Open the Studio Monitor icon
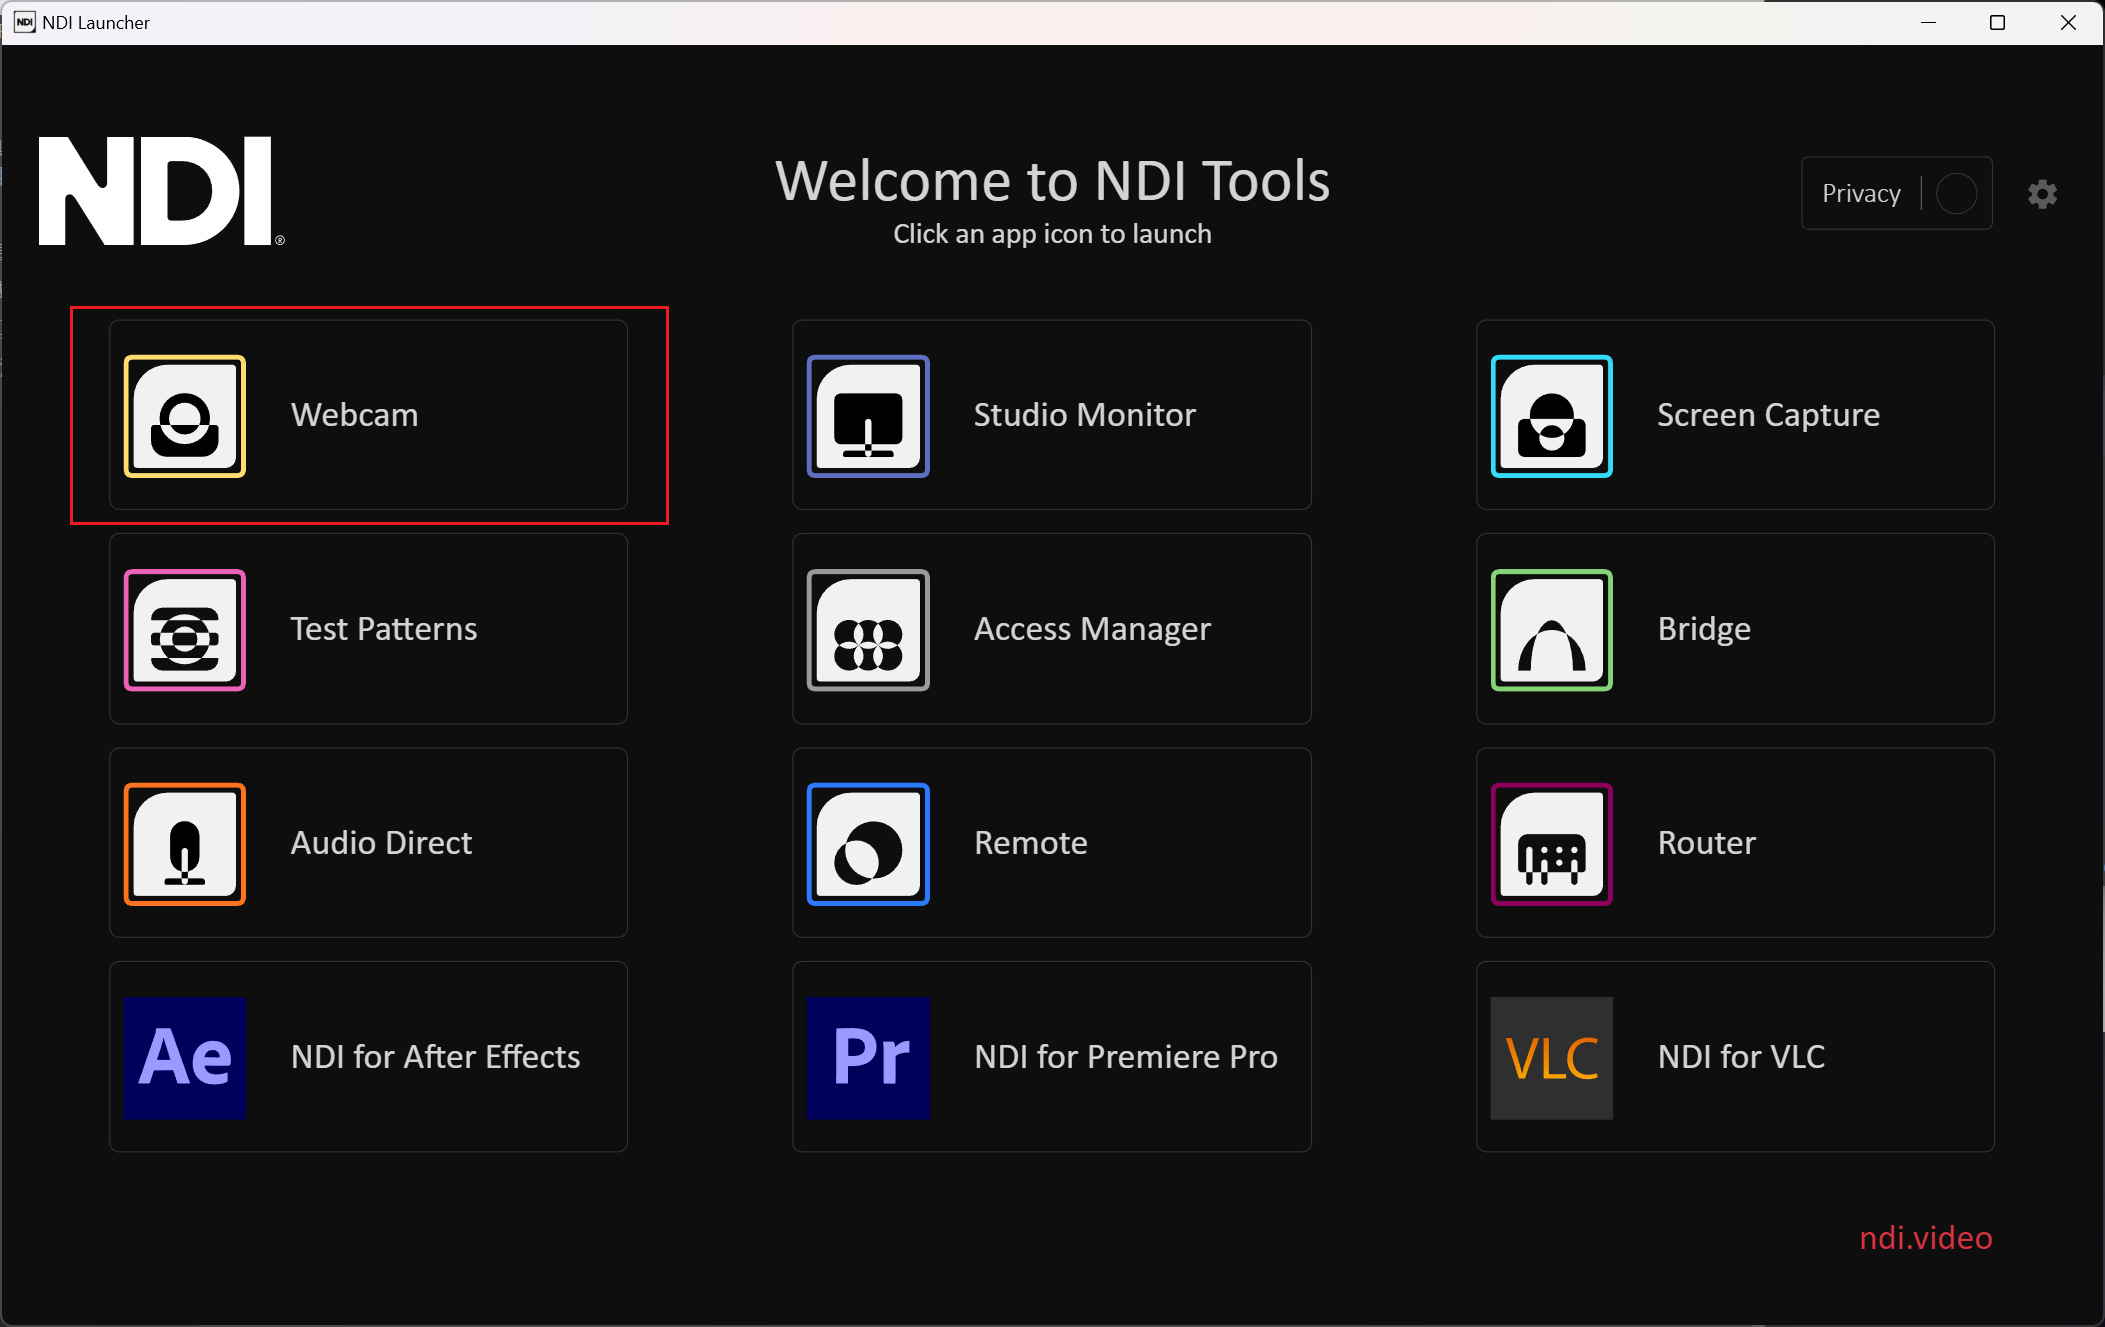Screen dimensions: 2105x1327 [x=868, y=416]
